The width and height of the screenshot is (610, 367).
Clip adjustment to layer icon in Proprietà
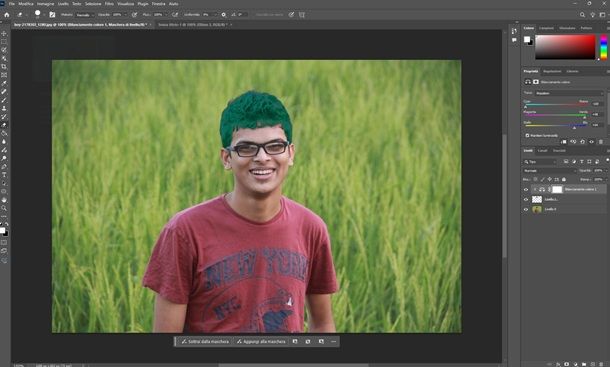coord(564,142)
